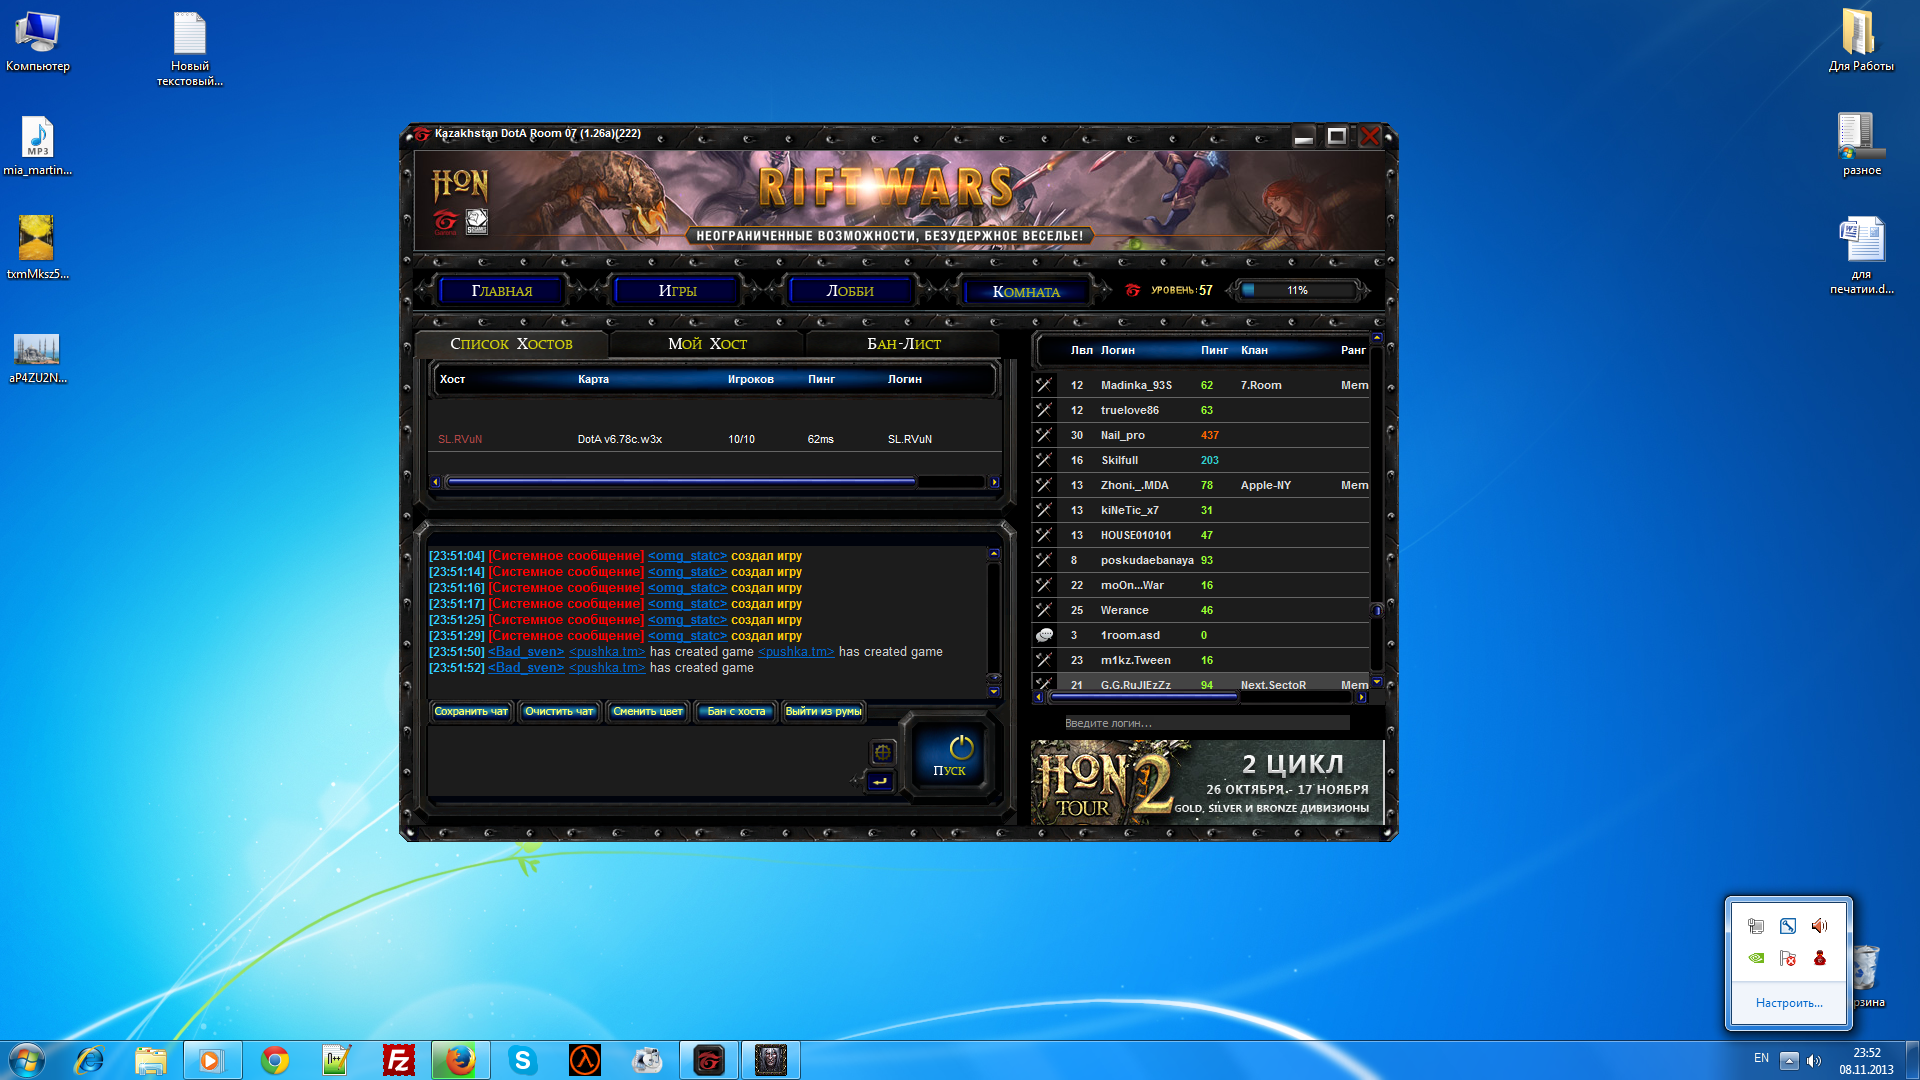Screen dimensions: 1920x1080
Task: Launch Skype from the taskbar
Action: 523,1060
